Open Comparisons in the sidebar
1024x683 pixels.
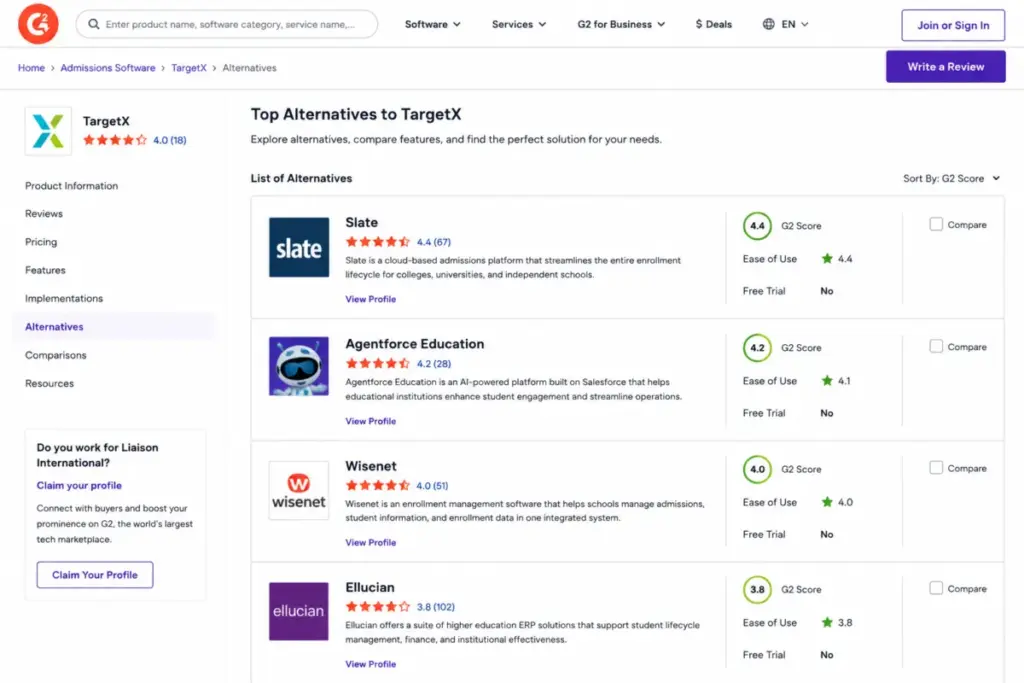[56, 355]
